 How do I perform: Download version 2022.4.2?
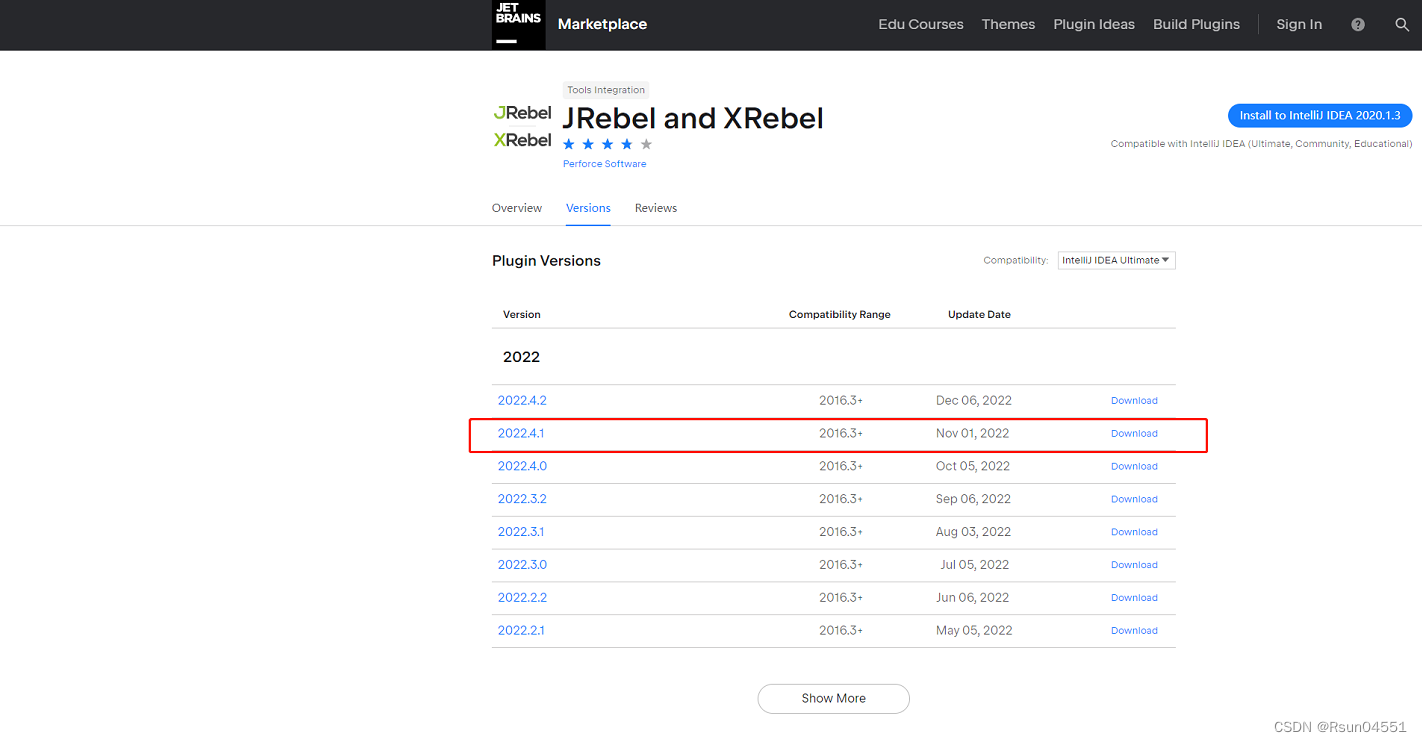point(1134,401)
